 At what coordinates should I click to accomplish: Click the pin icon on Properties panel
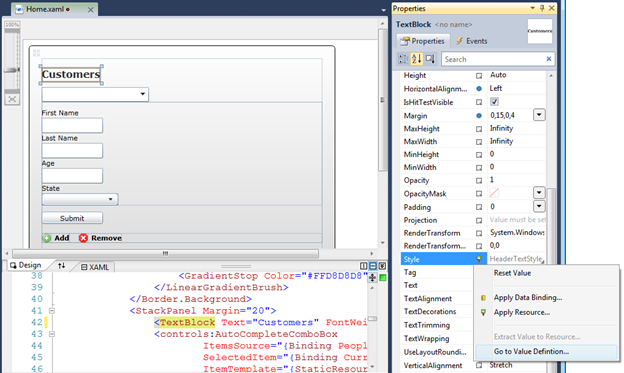542,8
